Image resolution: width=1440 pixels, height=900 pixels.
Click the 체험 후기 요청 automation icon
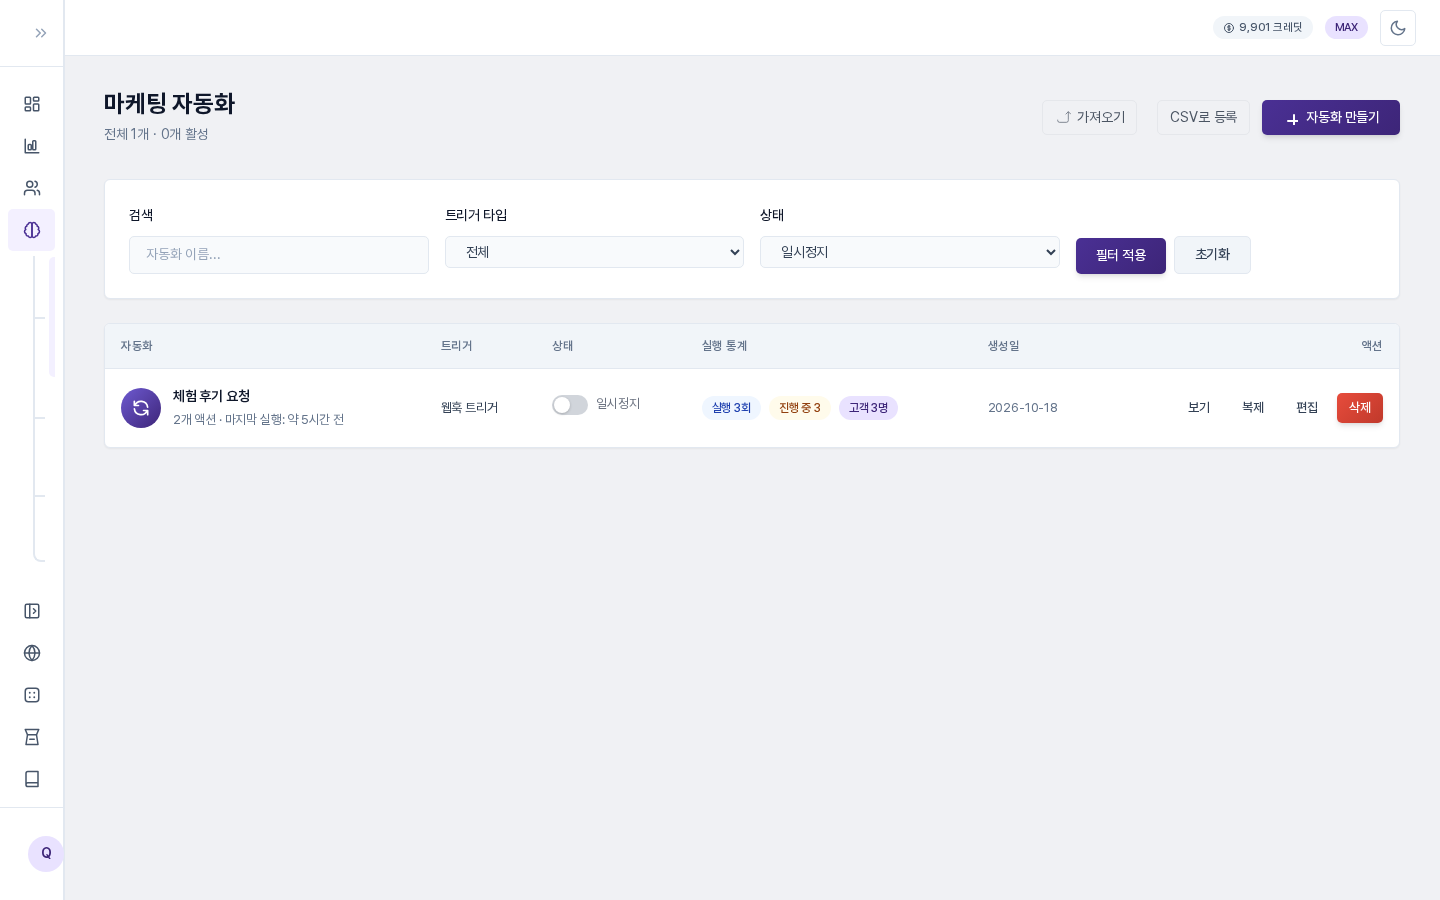[x=141, y=408]
